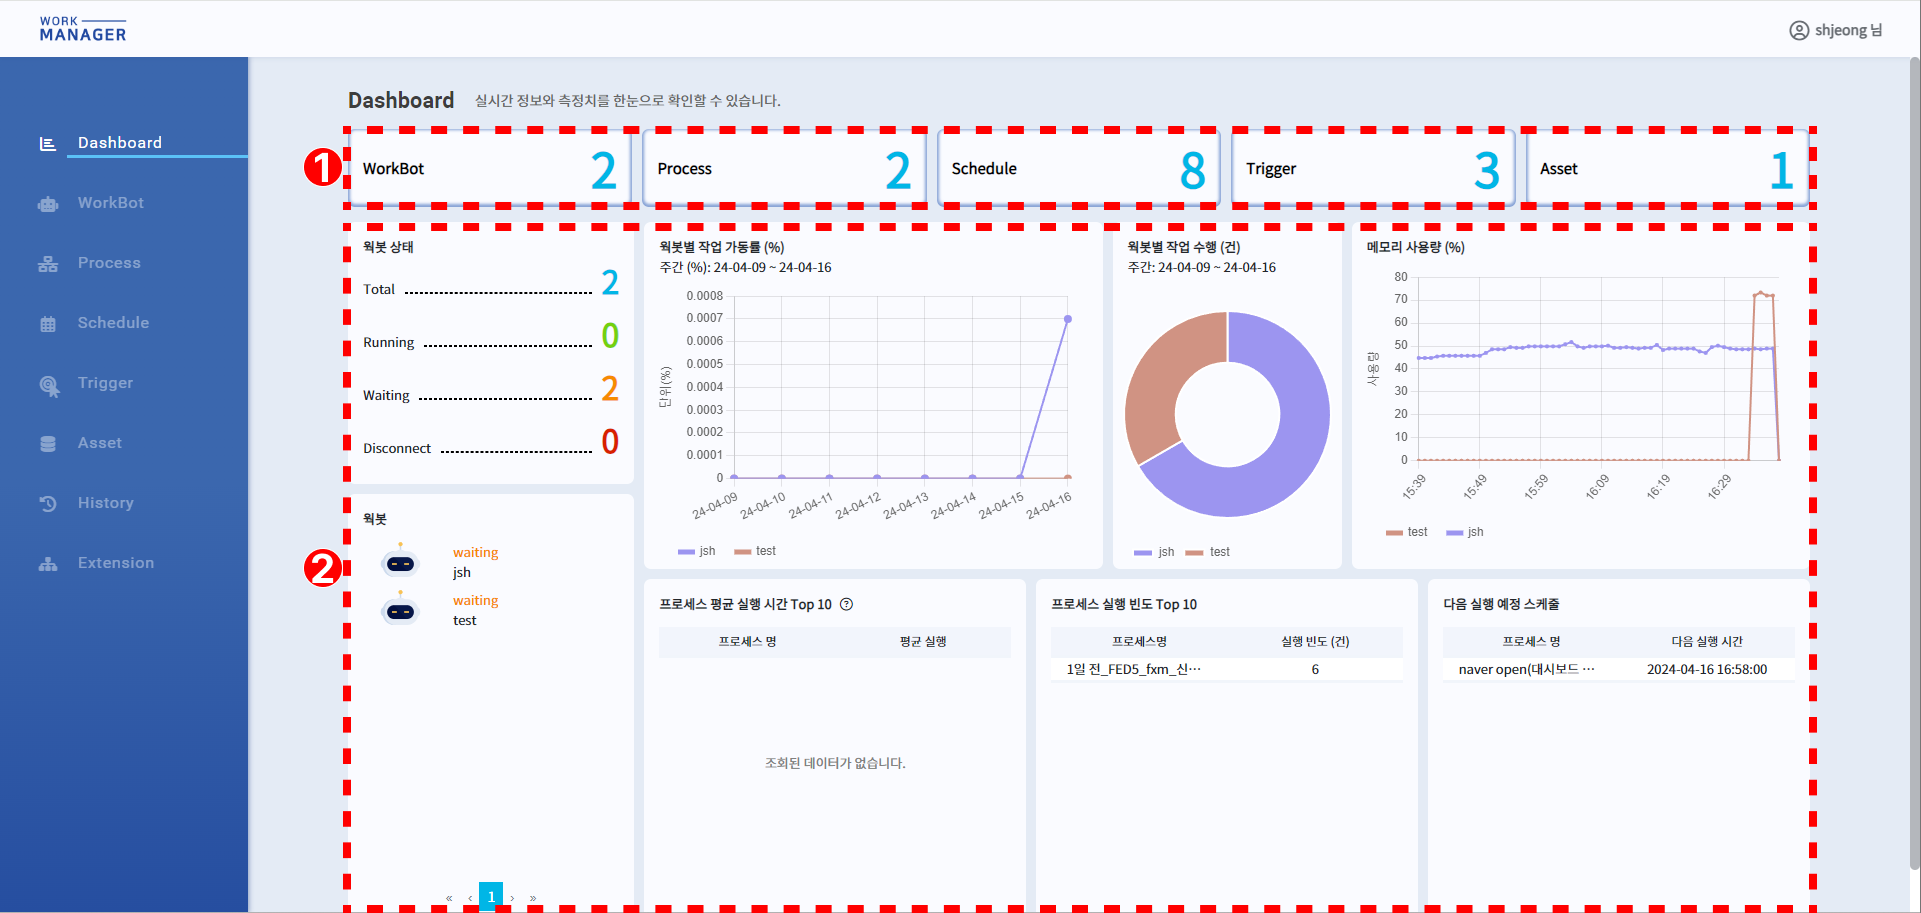Click the naver open schedule row
Screen dimensions: 1921x913
click(1618, 669)
